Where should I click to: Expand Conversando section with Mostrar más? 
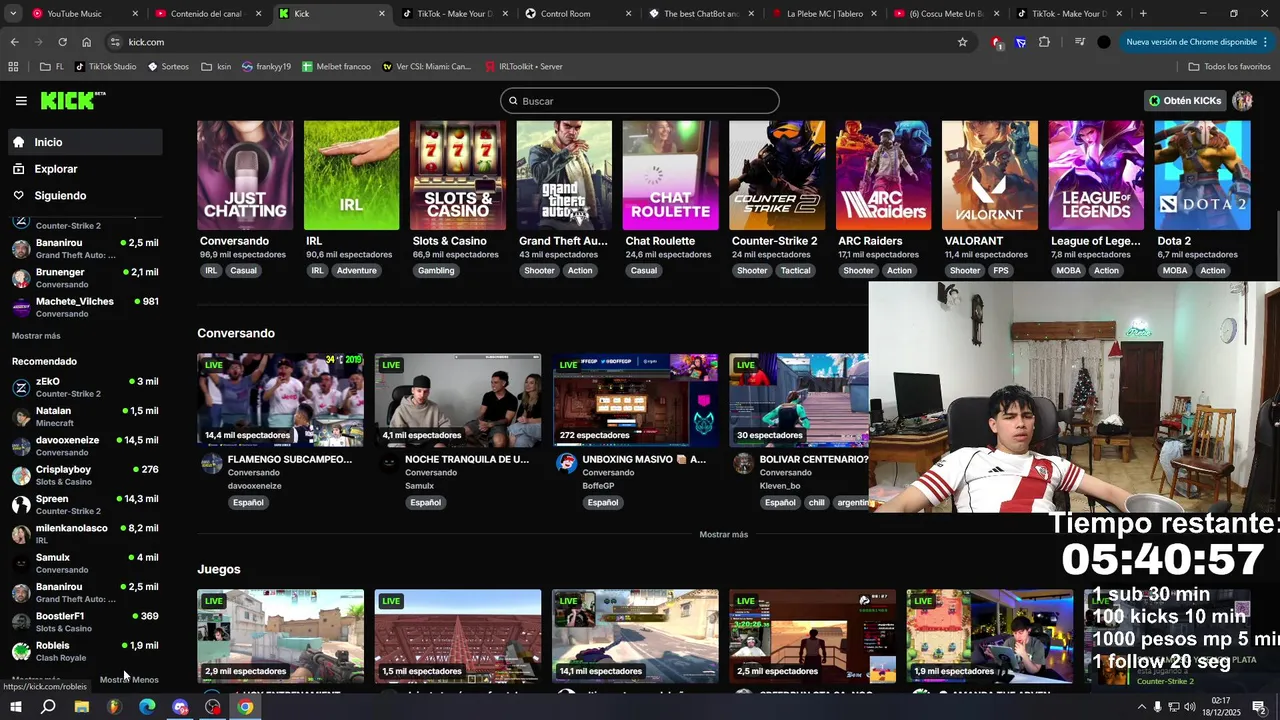(724, 534)
